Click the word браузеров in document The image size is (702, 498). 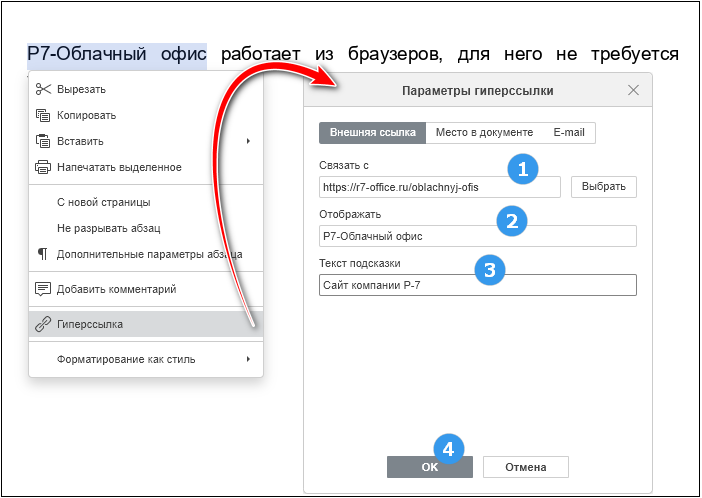pyautogui.click(x=395, y=54)
